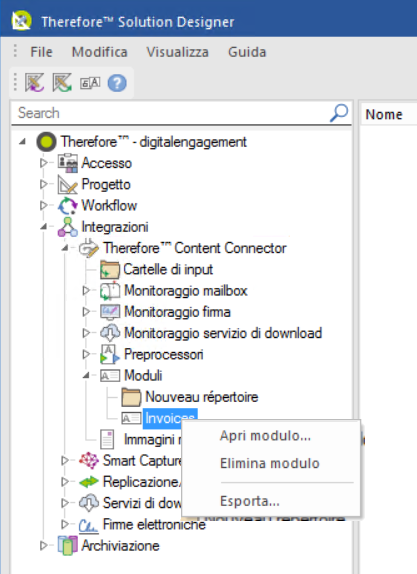This screenshot has width=417, height=574.
Task: Collapse the Therefore digitalengagement root node
Action: coord(22,141)
